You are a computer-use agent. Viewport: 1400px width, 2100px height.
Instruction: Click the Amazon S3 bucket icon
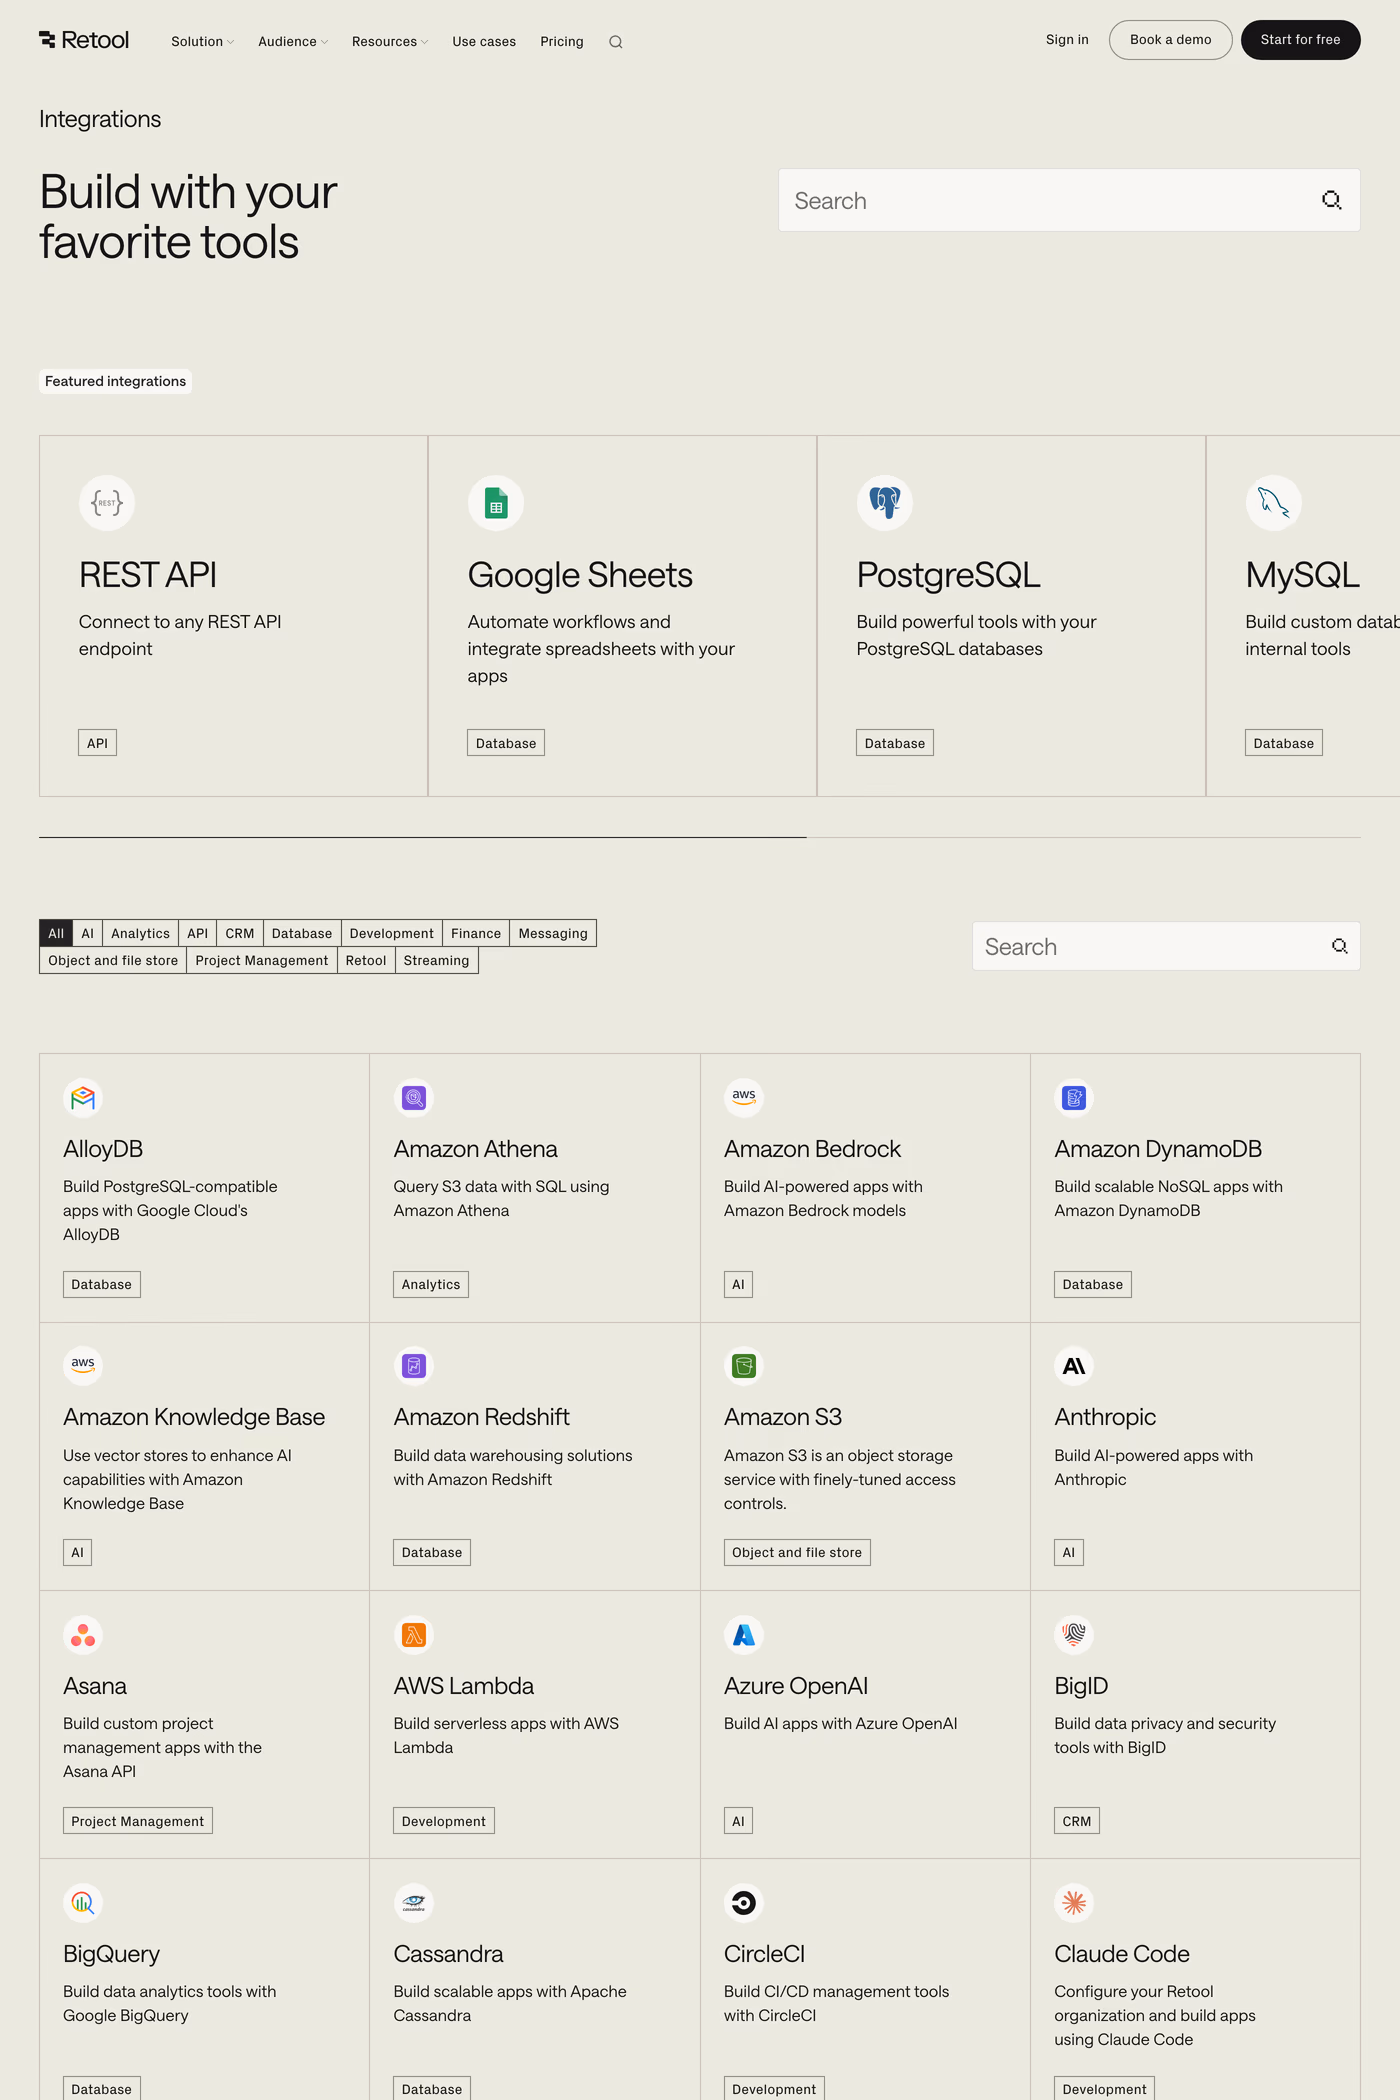point(744,1366)
